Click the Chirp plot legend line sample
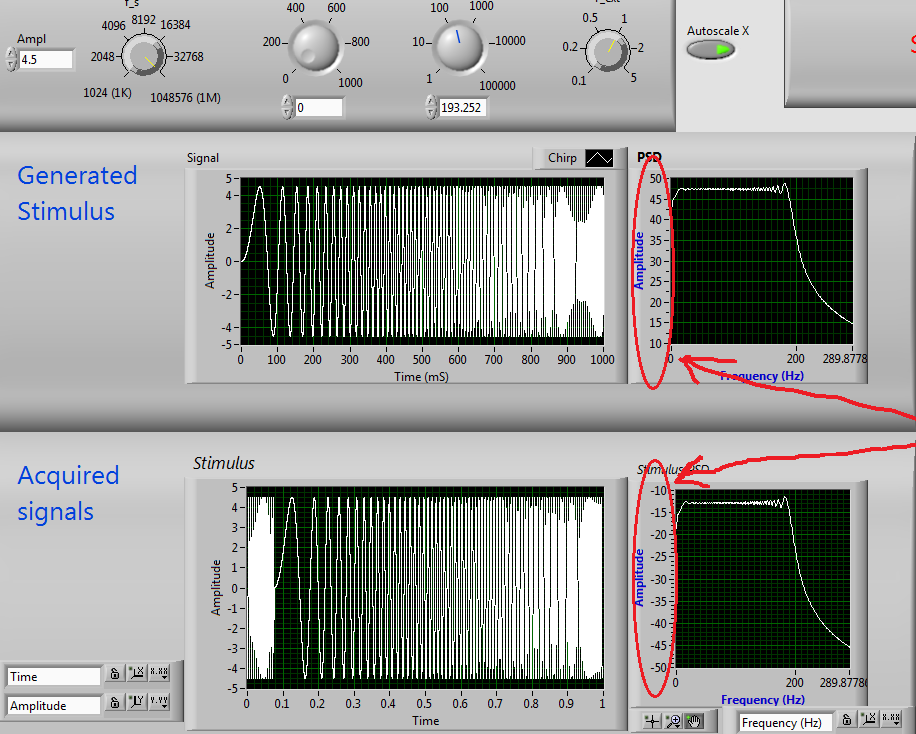This screenshot has width=916, height=734. coord(599,158)
